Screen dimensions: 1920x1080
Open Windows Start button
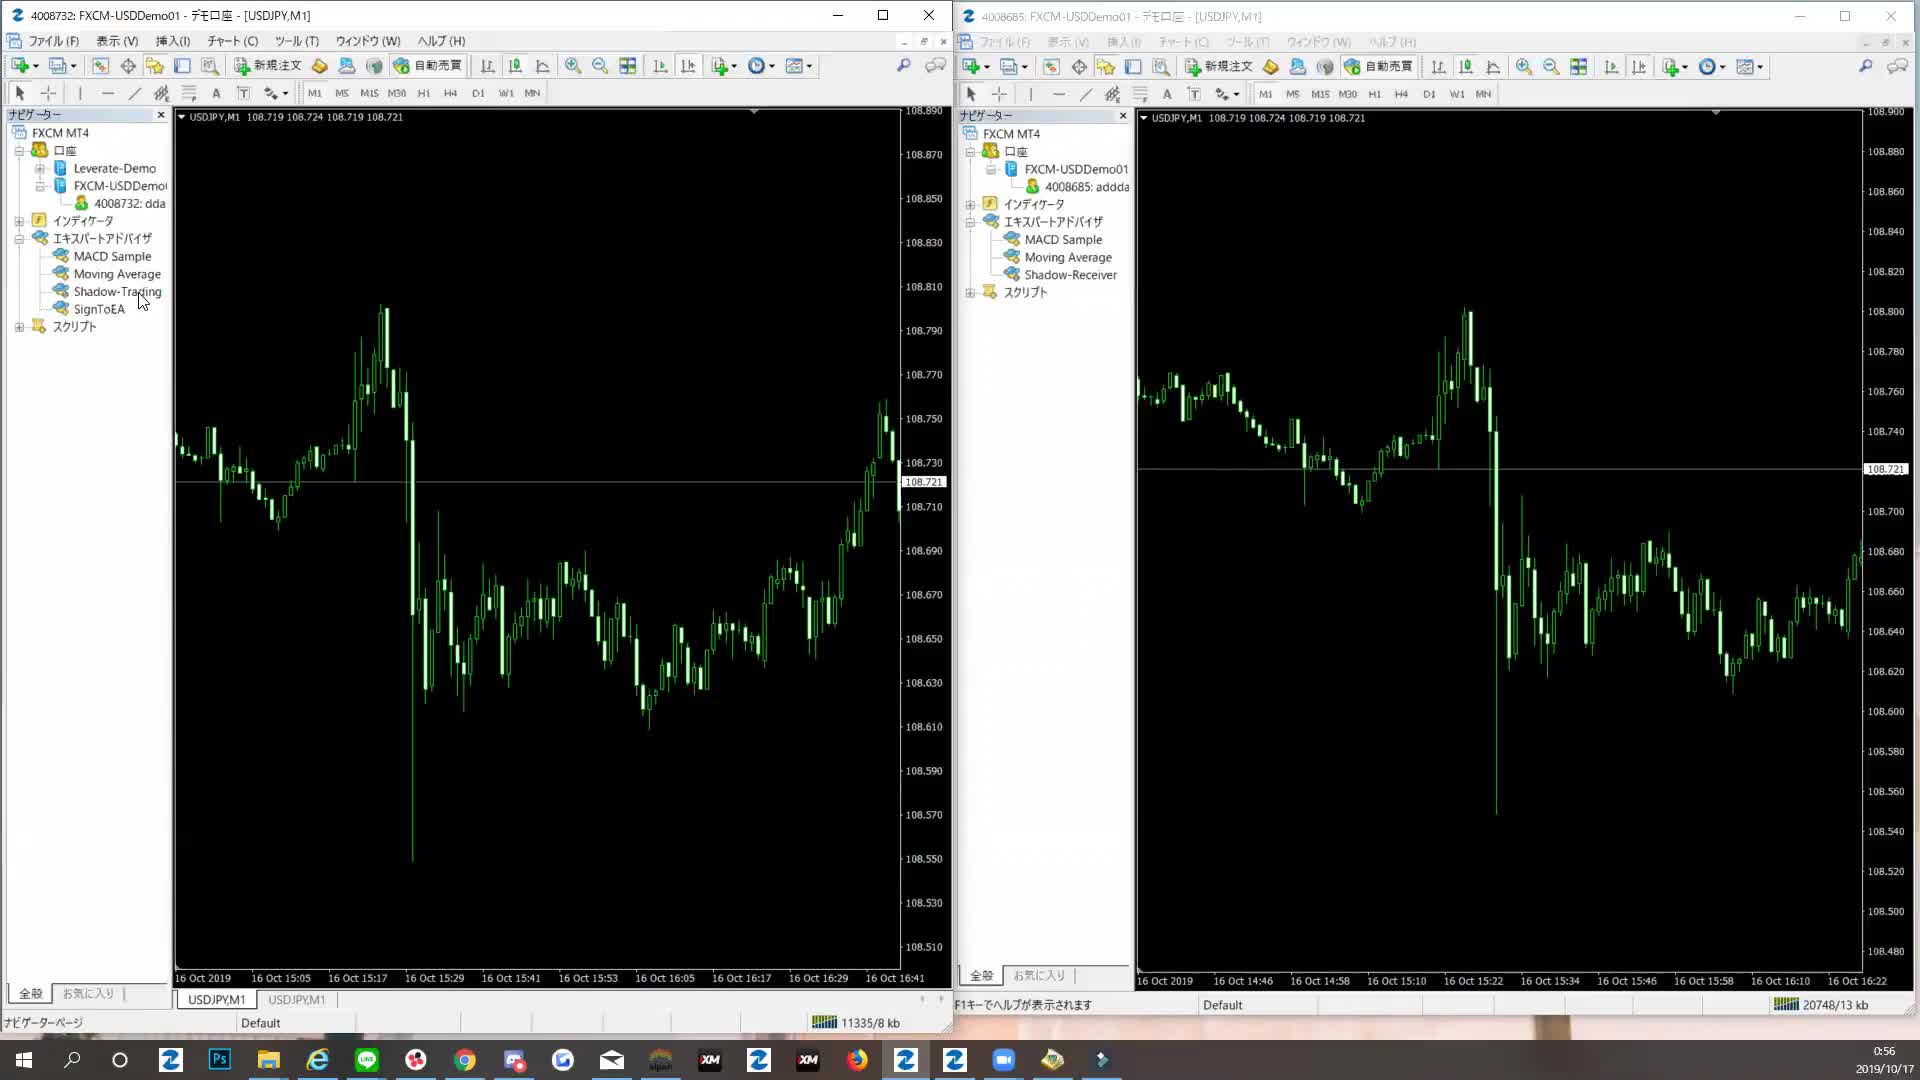24,1060
